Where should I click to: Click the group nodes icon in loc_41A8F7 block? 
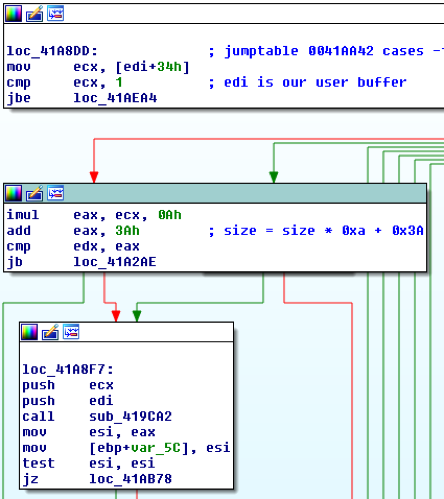tap(71, 332)
